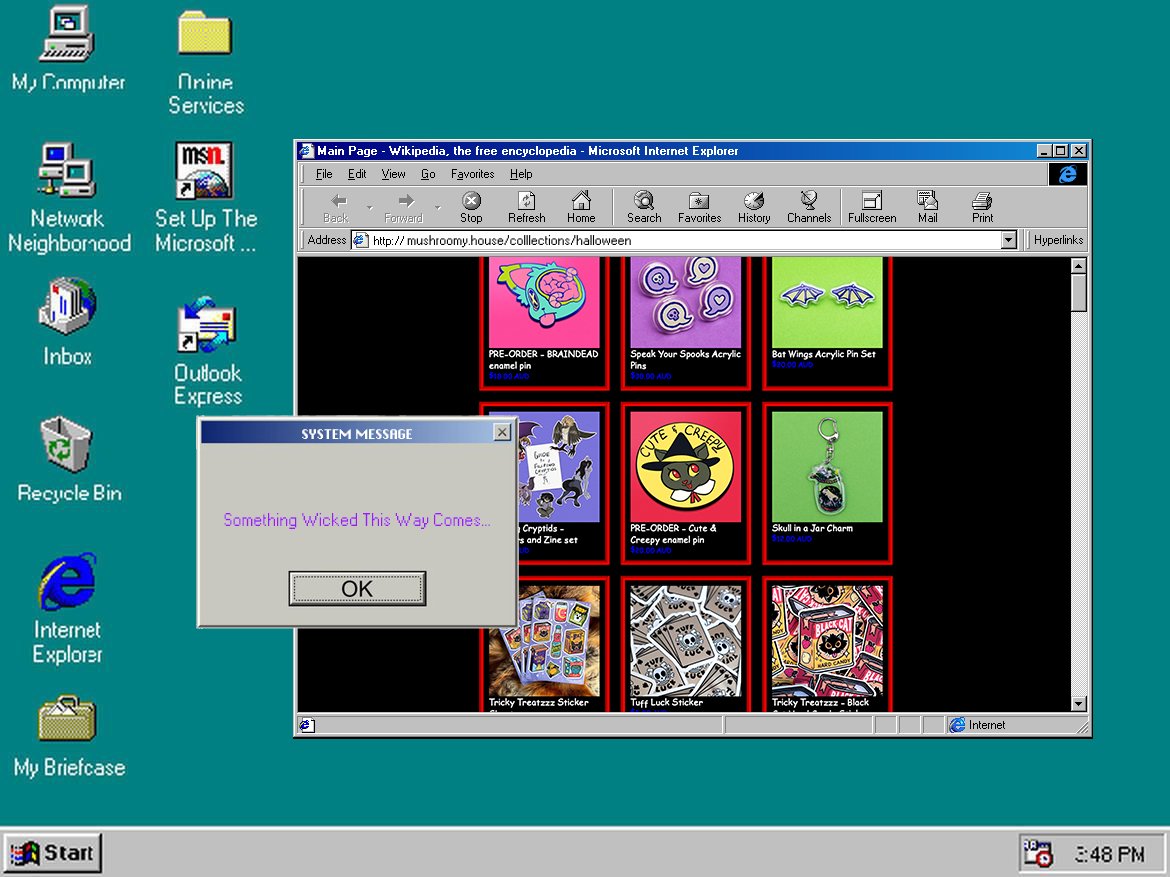Open the Mail toolbar button

927,207
